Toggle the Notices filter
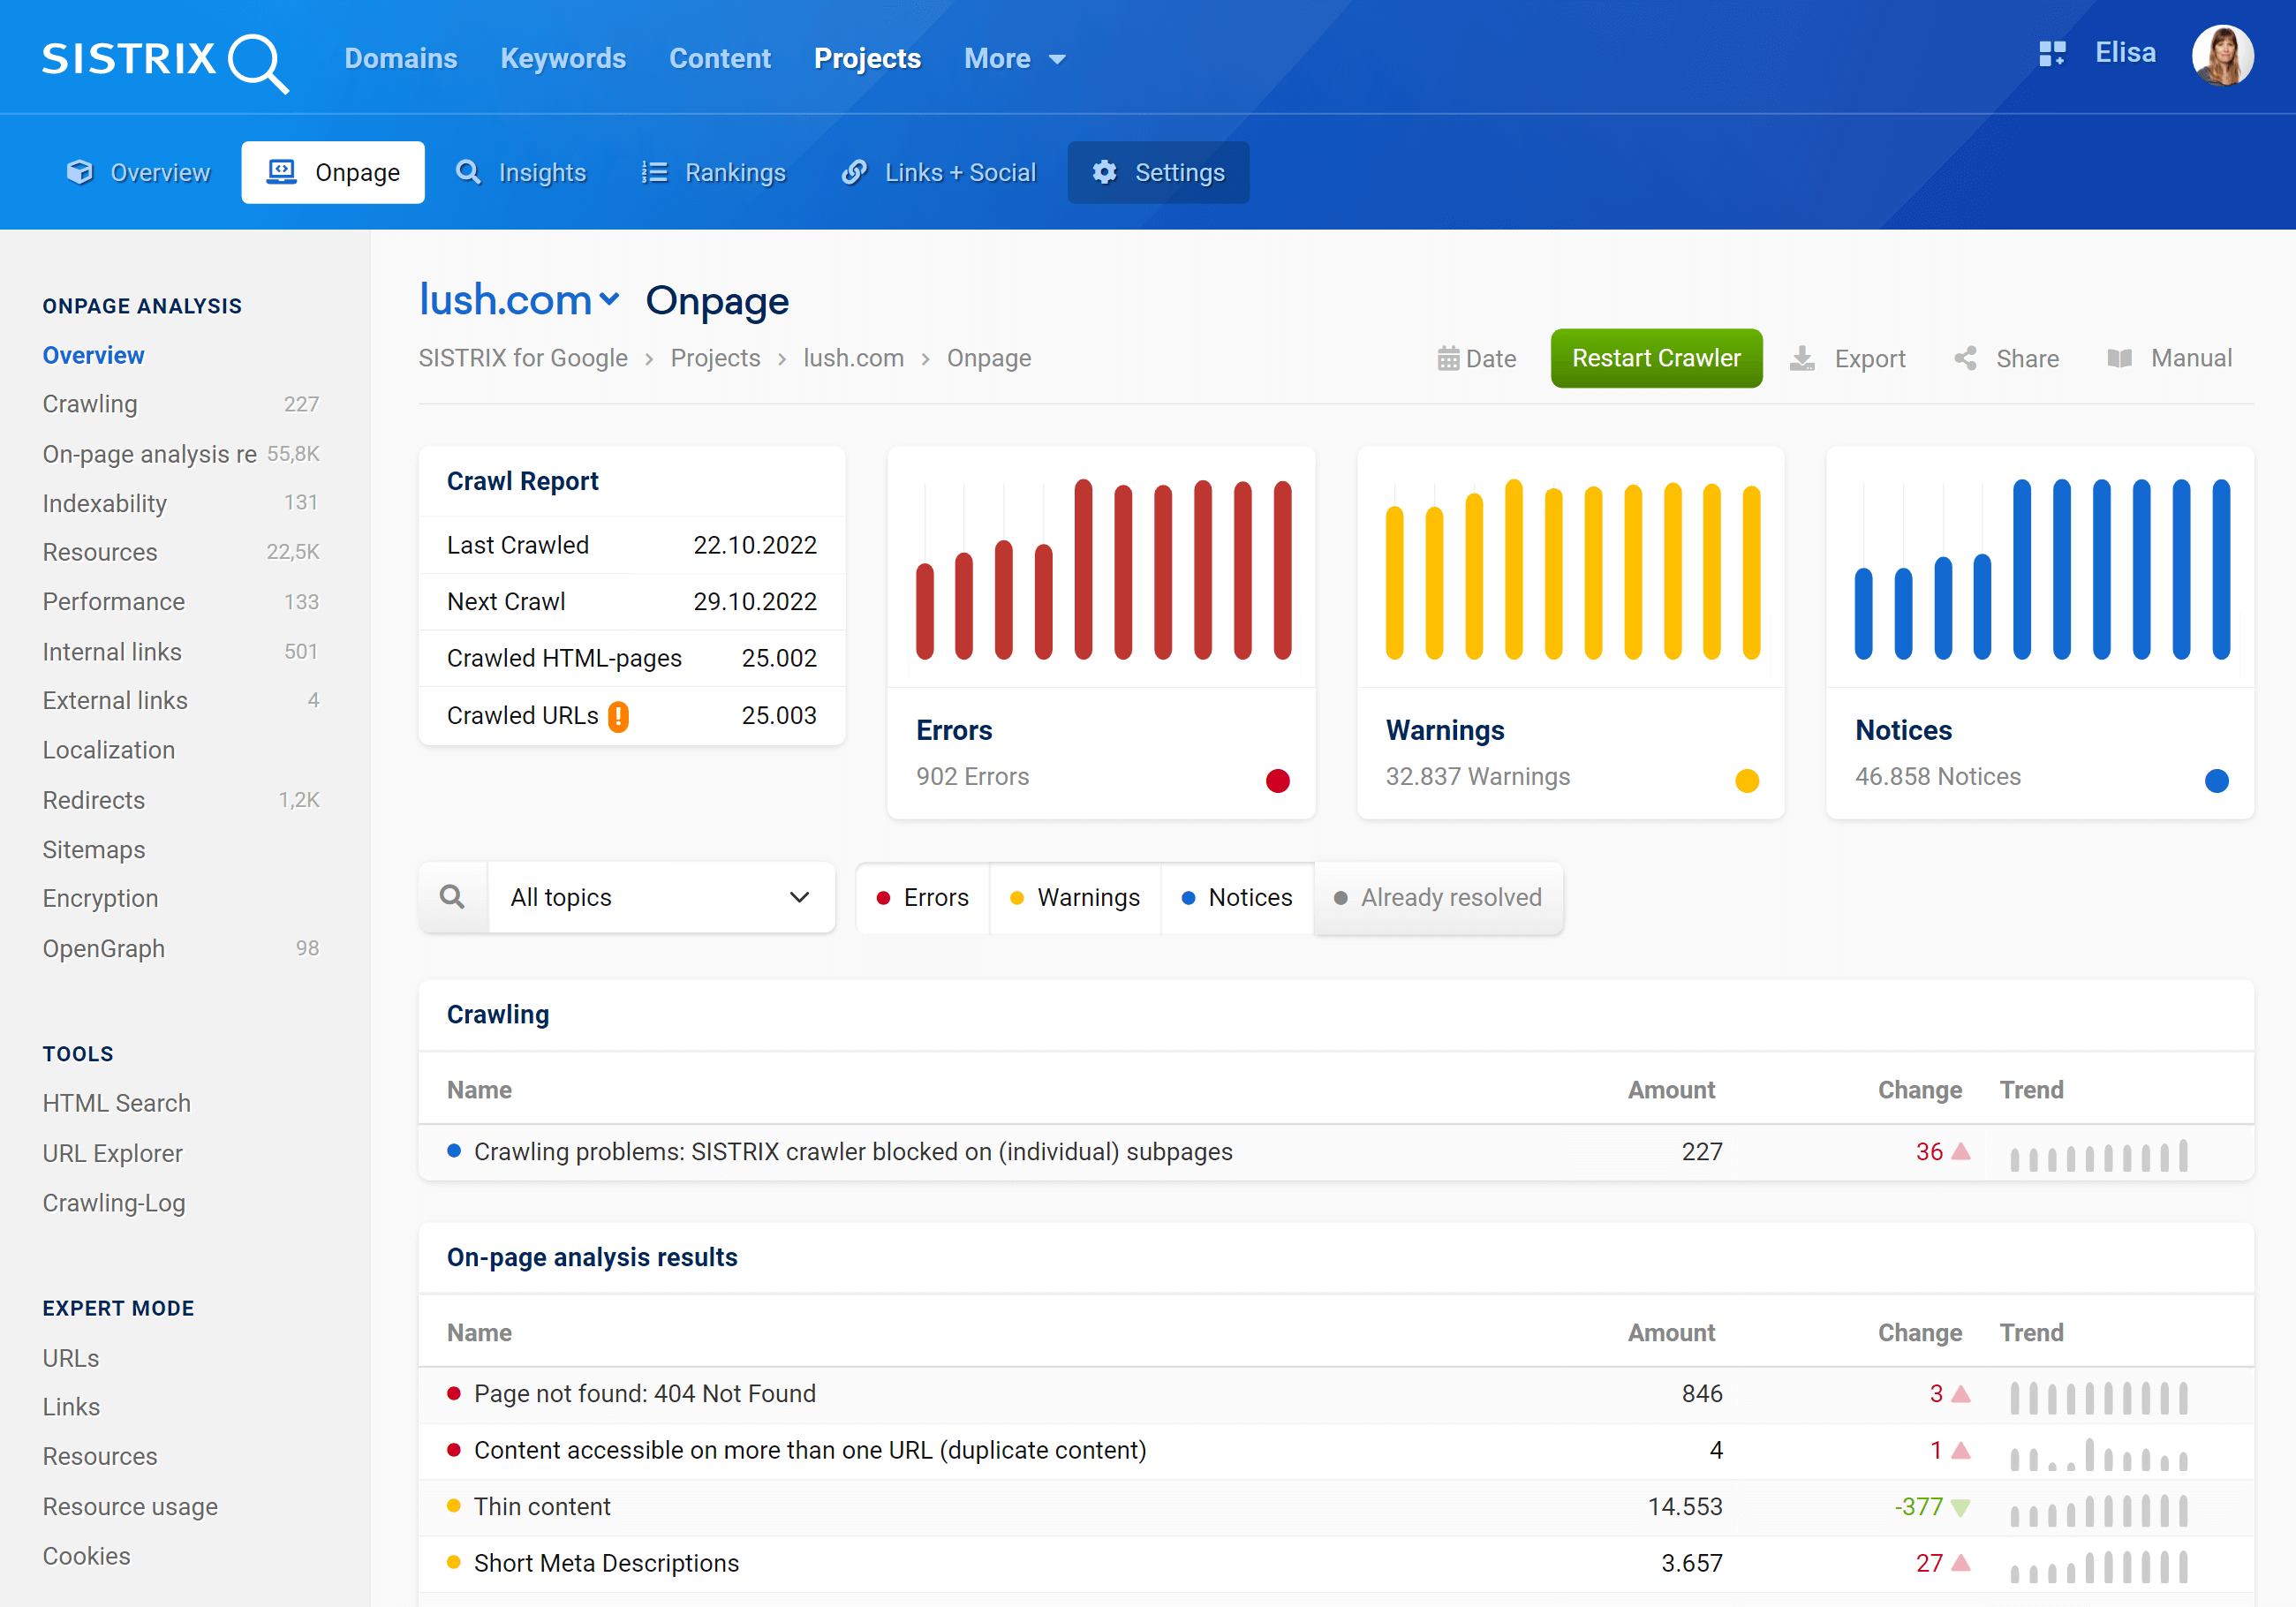This screenshot has height=1607, width=2296. 1238,897
